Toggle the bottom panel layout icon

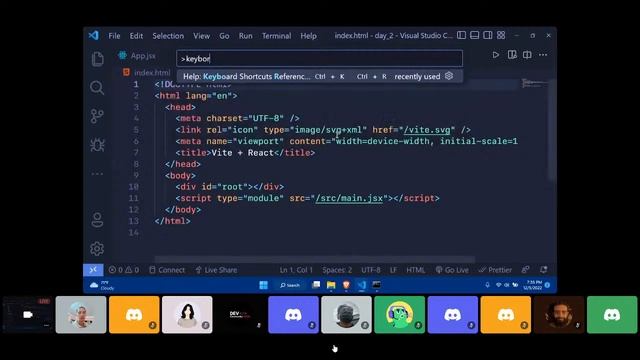pyautogui.click(x=474, y=36)
